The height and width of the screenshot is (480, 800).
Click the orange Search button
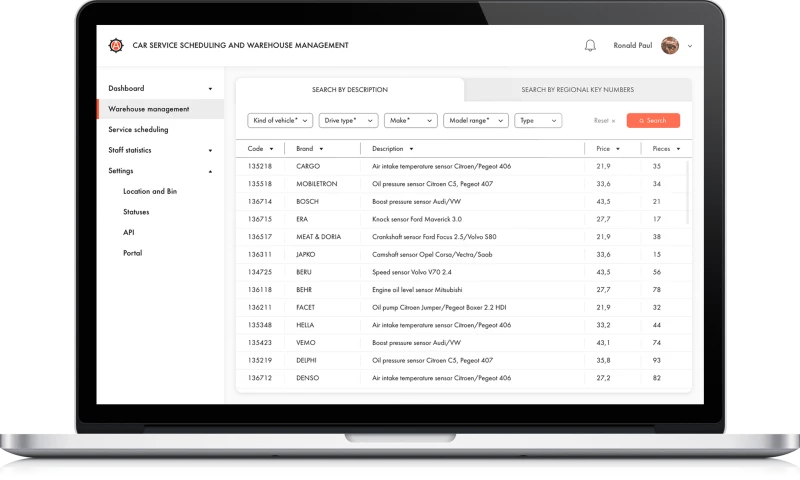point(653,120)
